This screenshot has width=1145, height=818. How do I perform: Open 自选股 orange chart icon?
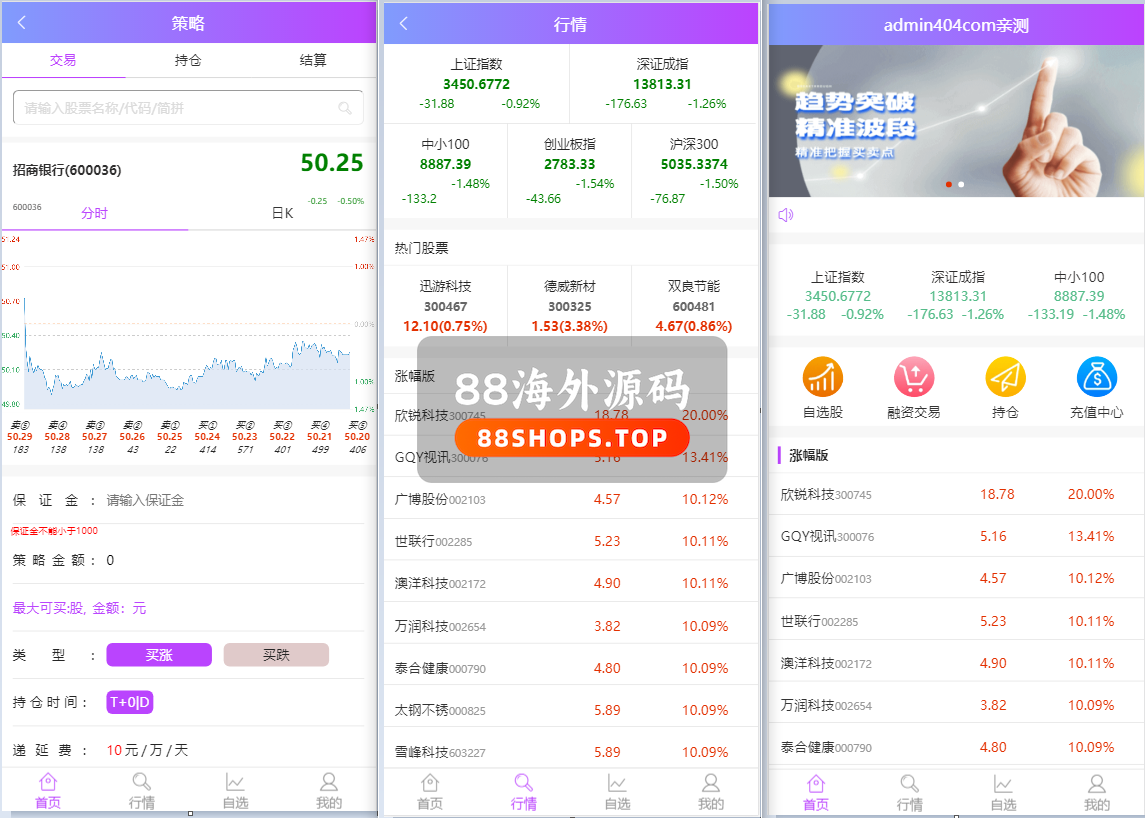(822, 377)
